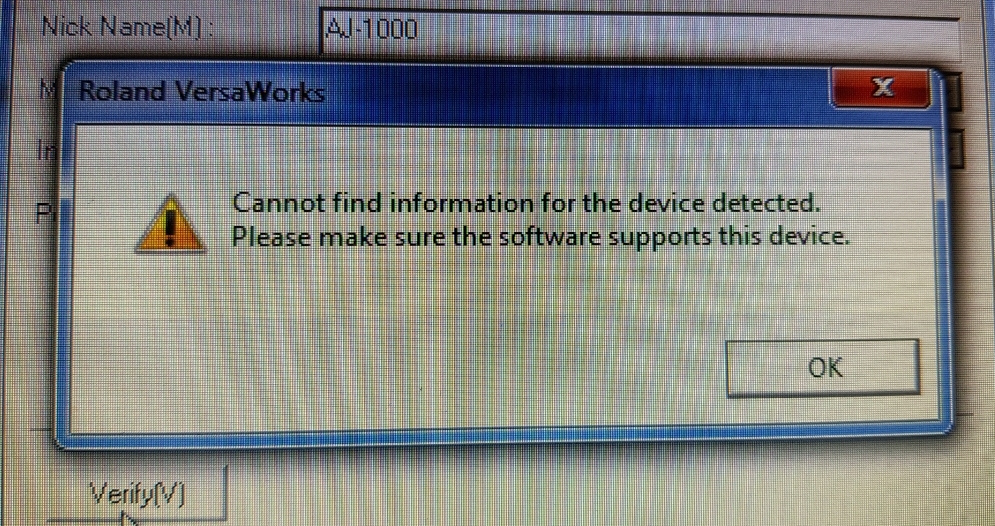Click the Verify[V] button
The height and width of the screenshot is (526, 995).
click(x=139, y=494)
